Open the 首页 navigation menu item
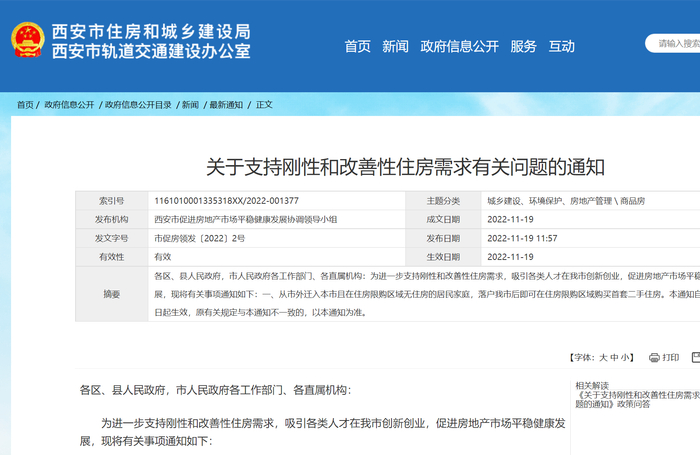Viewport: 700px width, 455px height. pos(358,46)
